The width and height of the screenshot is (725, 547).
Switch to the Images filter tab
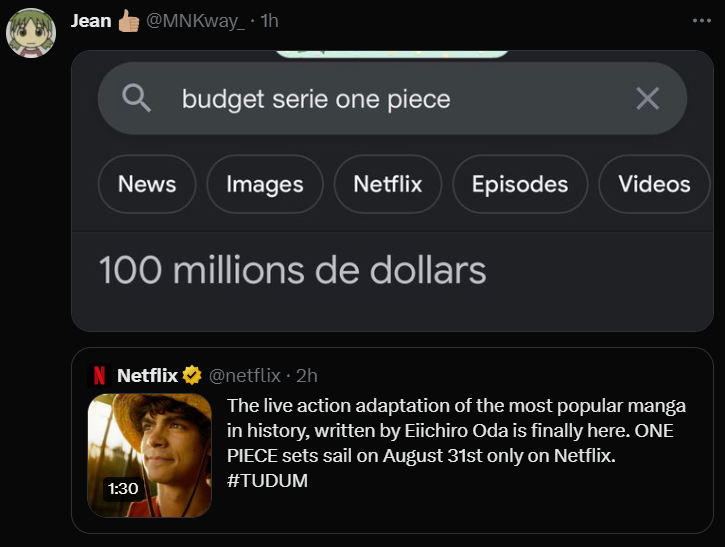265,184
